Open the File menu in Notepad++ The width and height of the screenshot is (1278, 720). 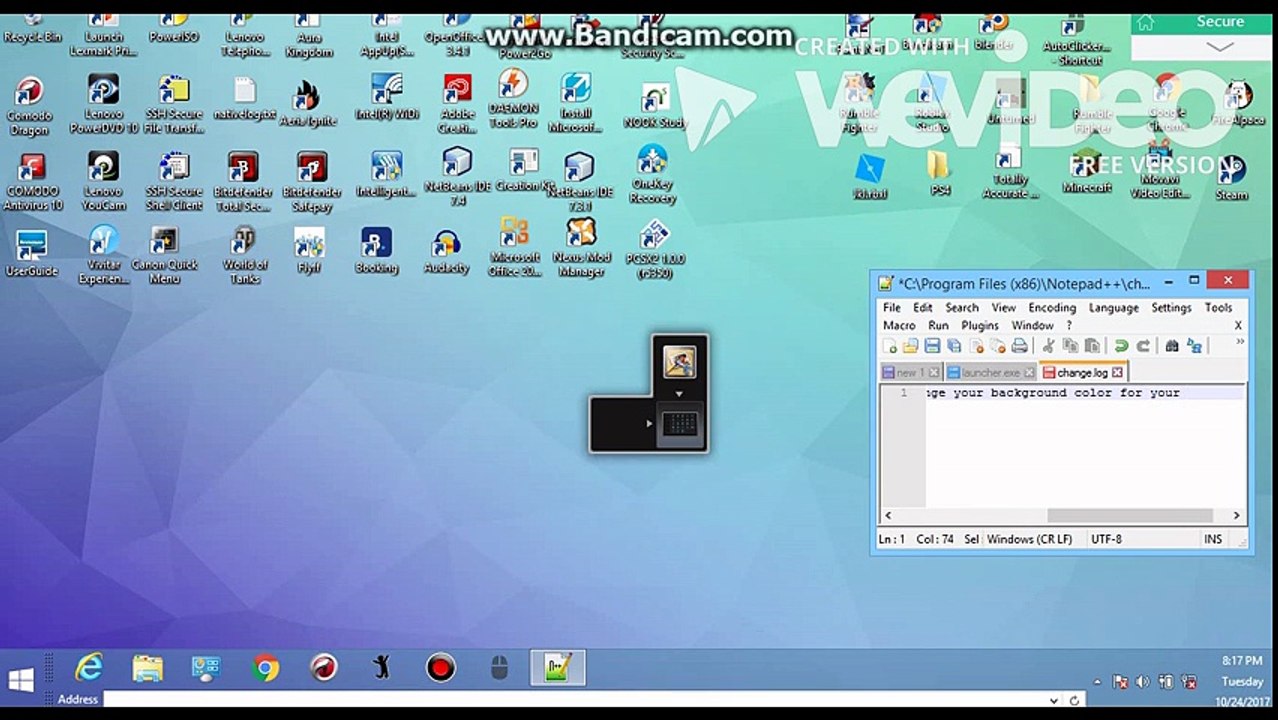[x=892, y=308]
